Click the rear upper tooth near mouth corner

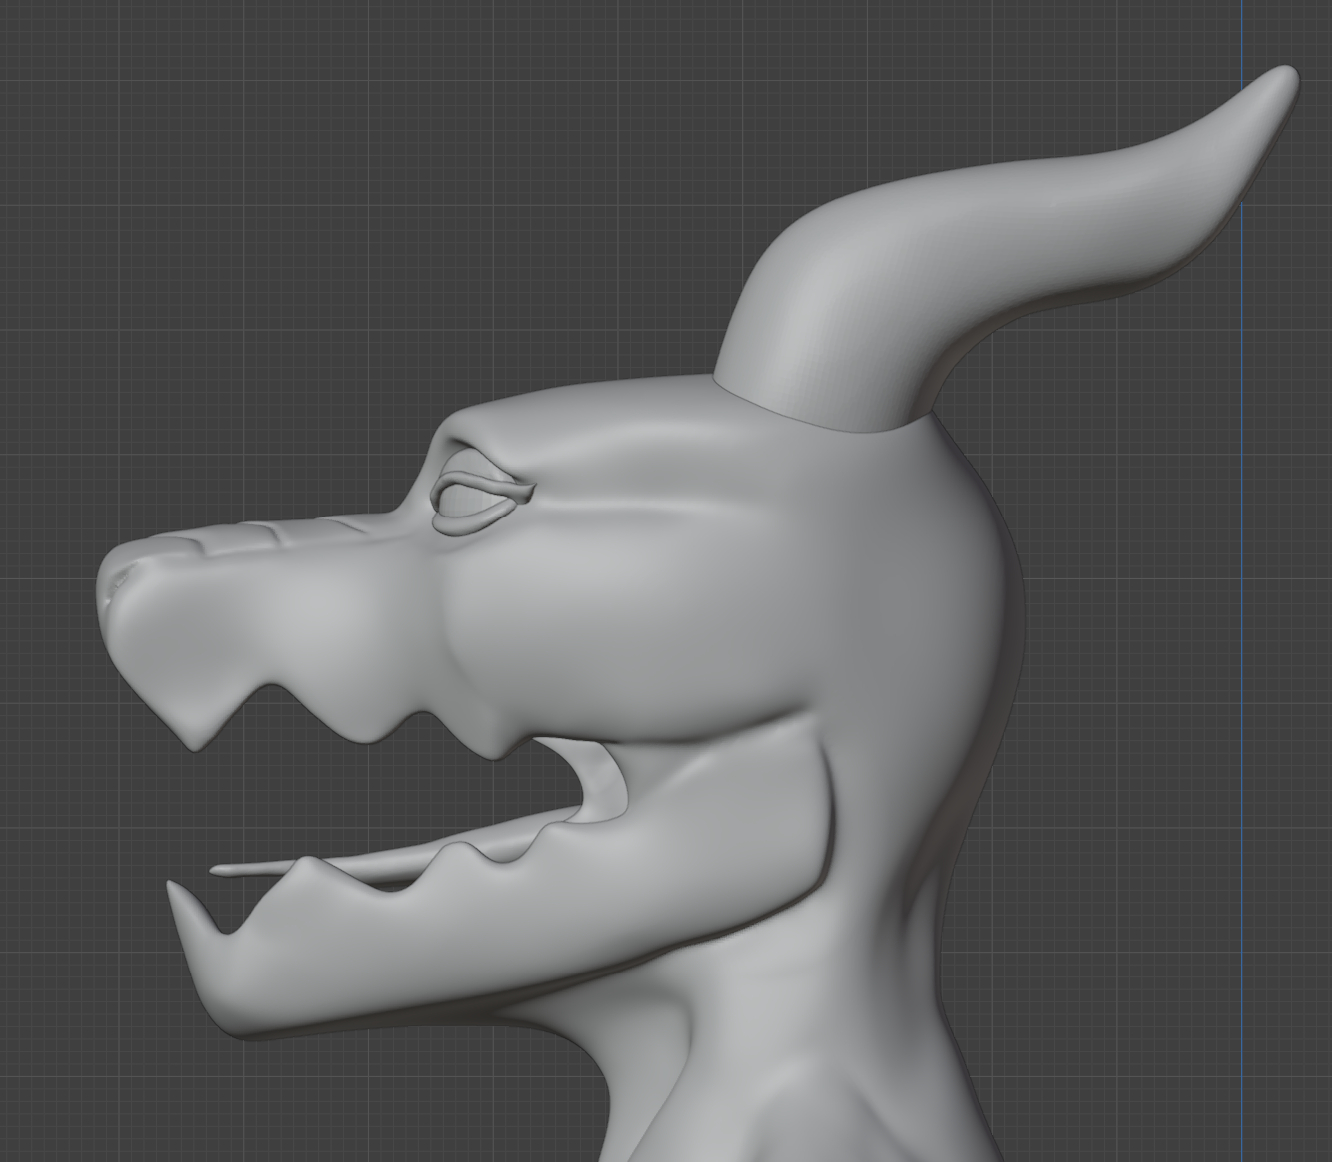[x=496, y=745]
